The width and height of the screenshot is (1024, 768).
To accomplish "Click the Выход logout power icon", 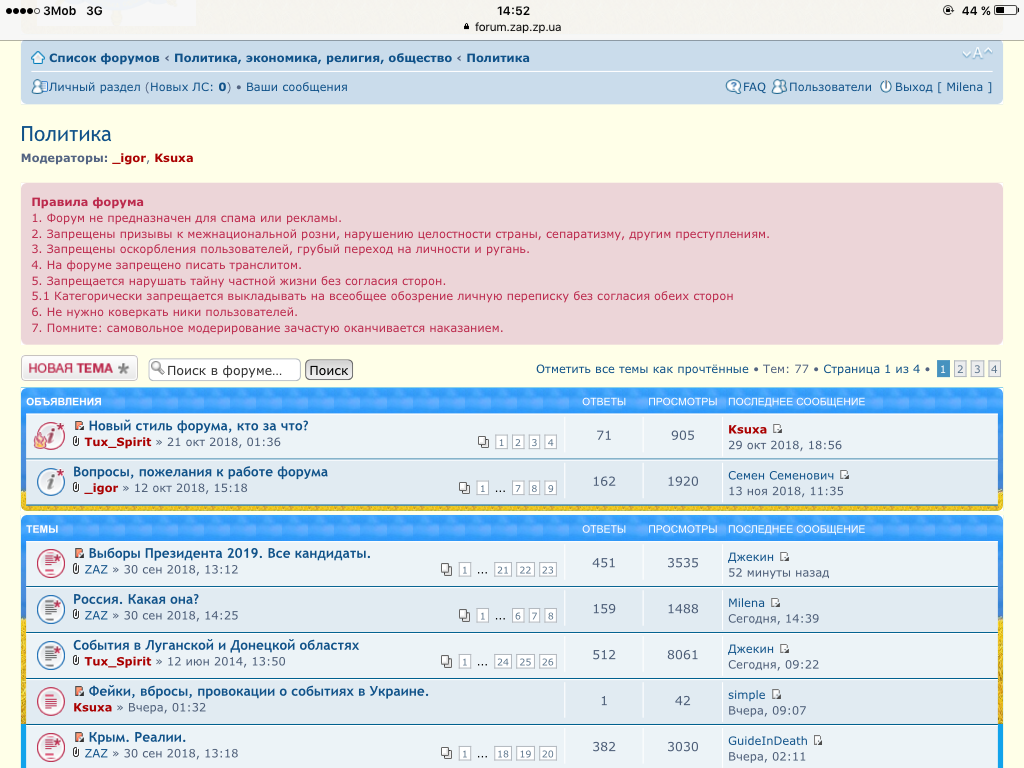I will click(x=885, y=87).
